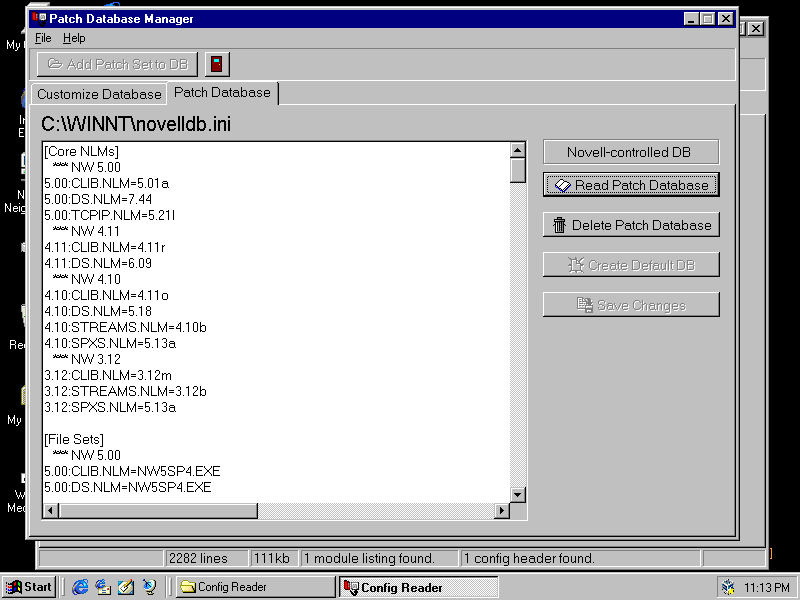Click the Novell-controlled DB button

tap(631, 152)
